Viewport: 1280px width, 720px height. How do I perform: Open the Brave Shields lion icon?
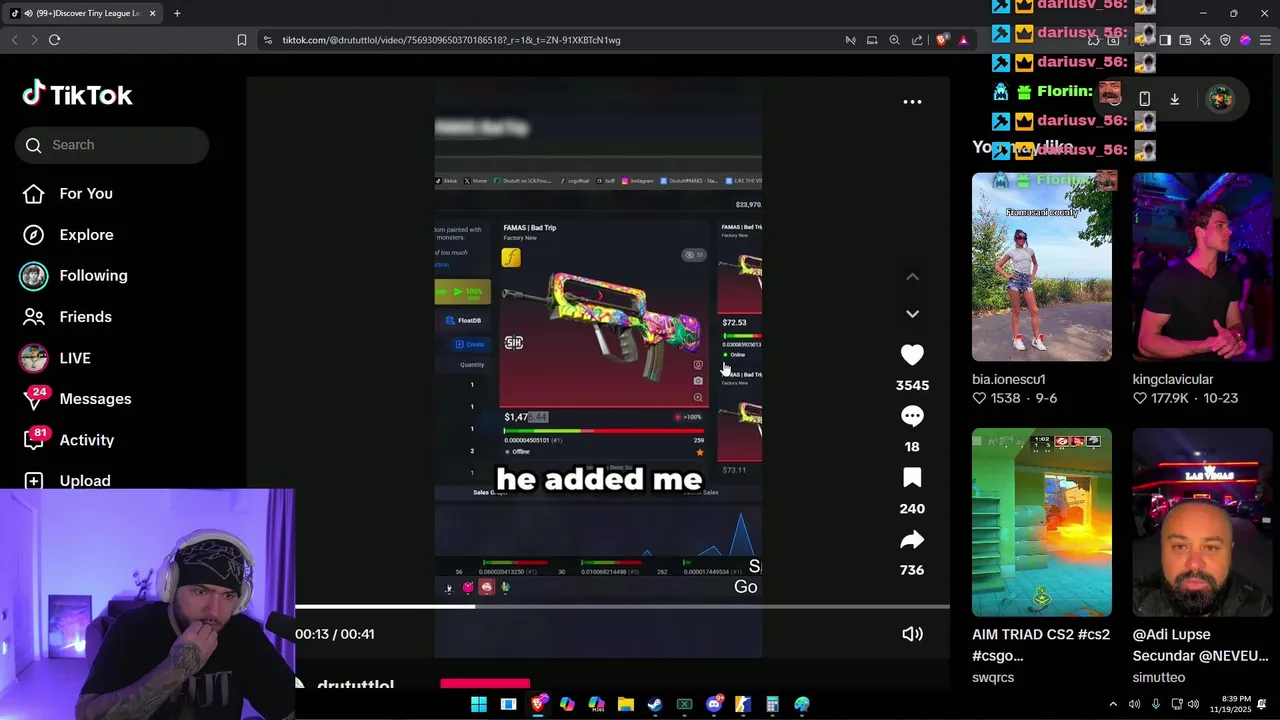pyautogui.click(x=942, y=40)
